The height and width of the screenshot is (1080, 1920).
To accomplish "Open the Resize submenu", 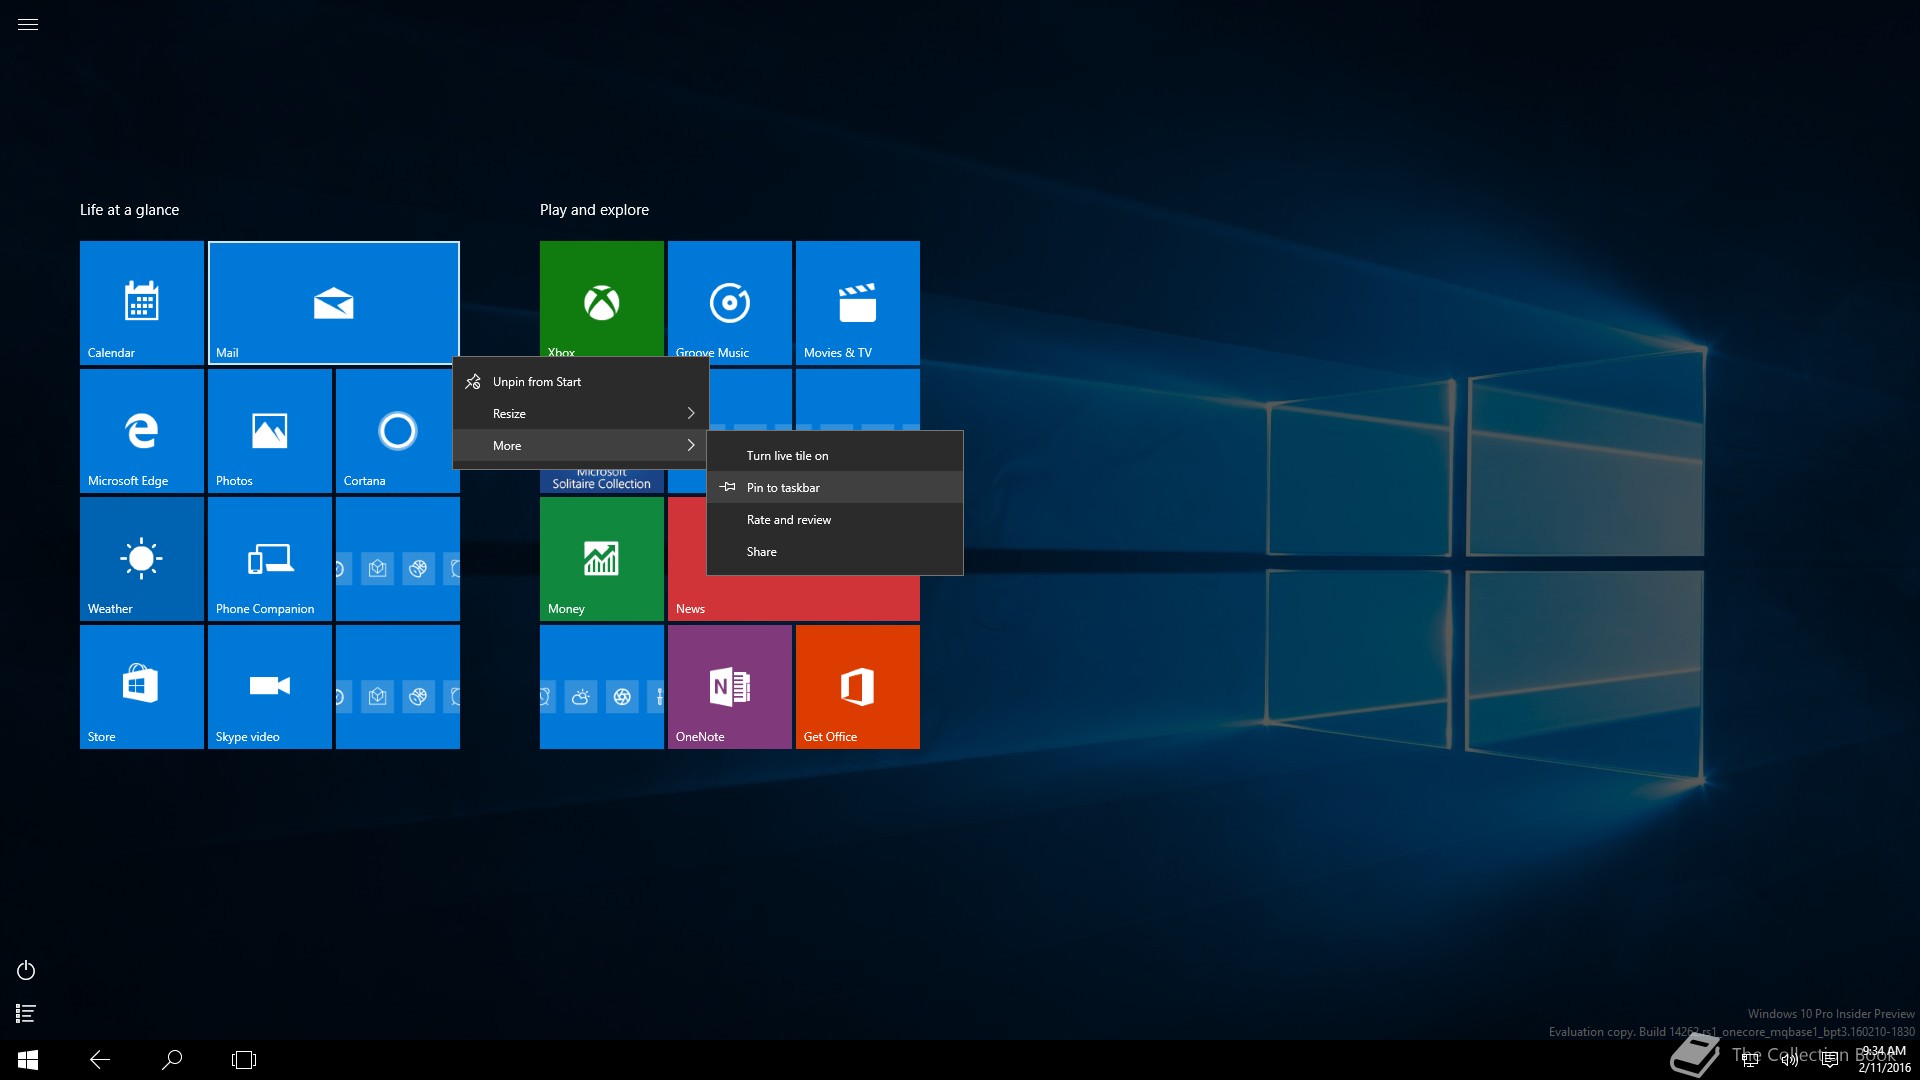I will 581,414.
